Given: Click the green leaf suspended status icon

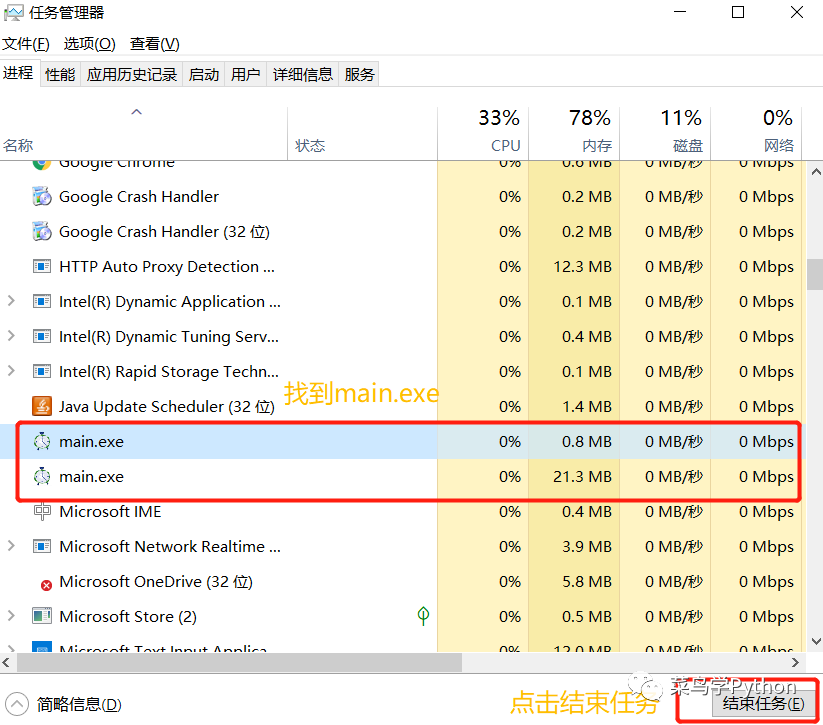Looking at the screenshot, I should [423, 616].
